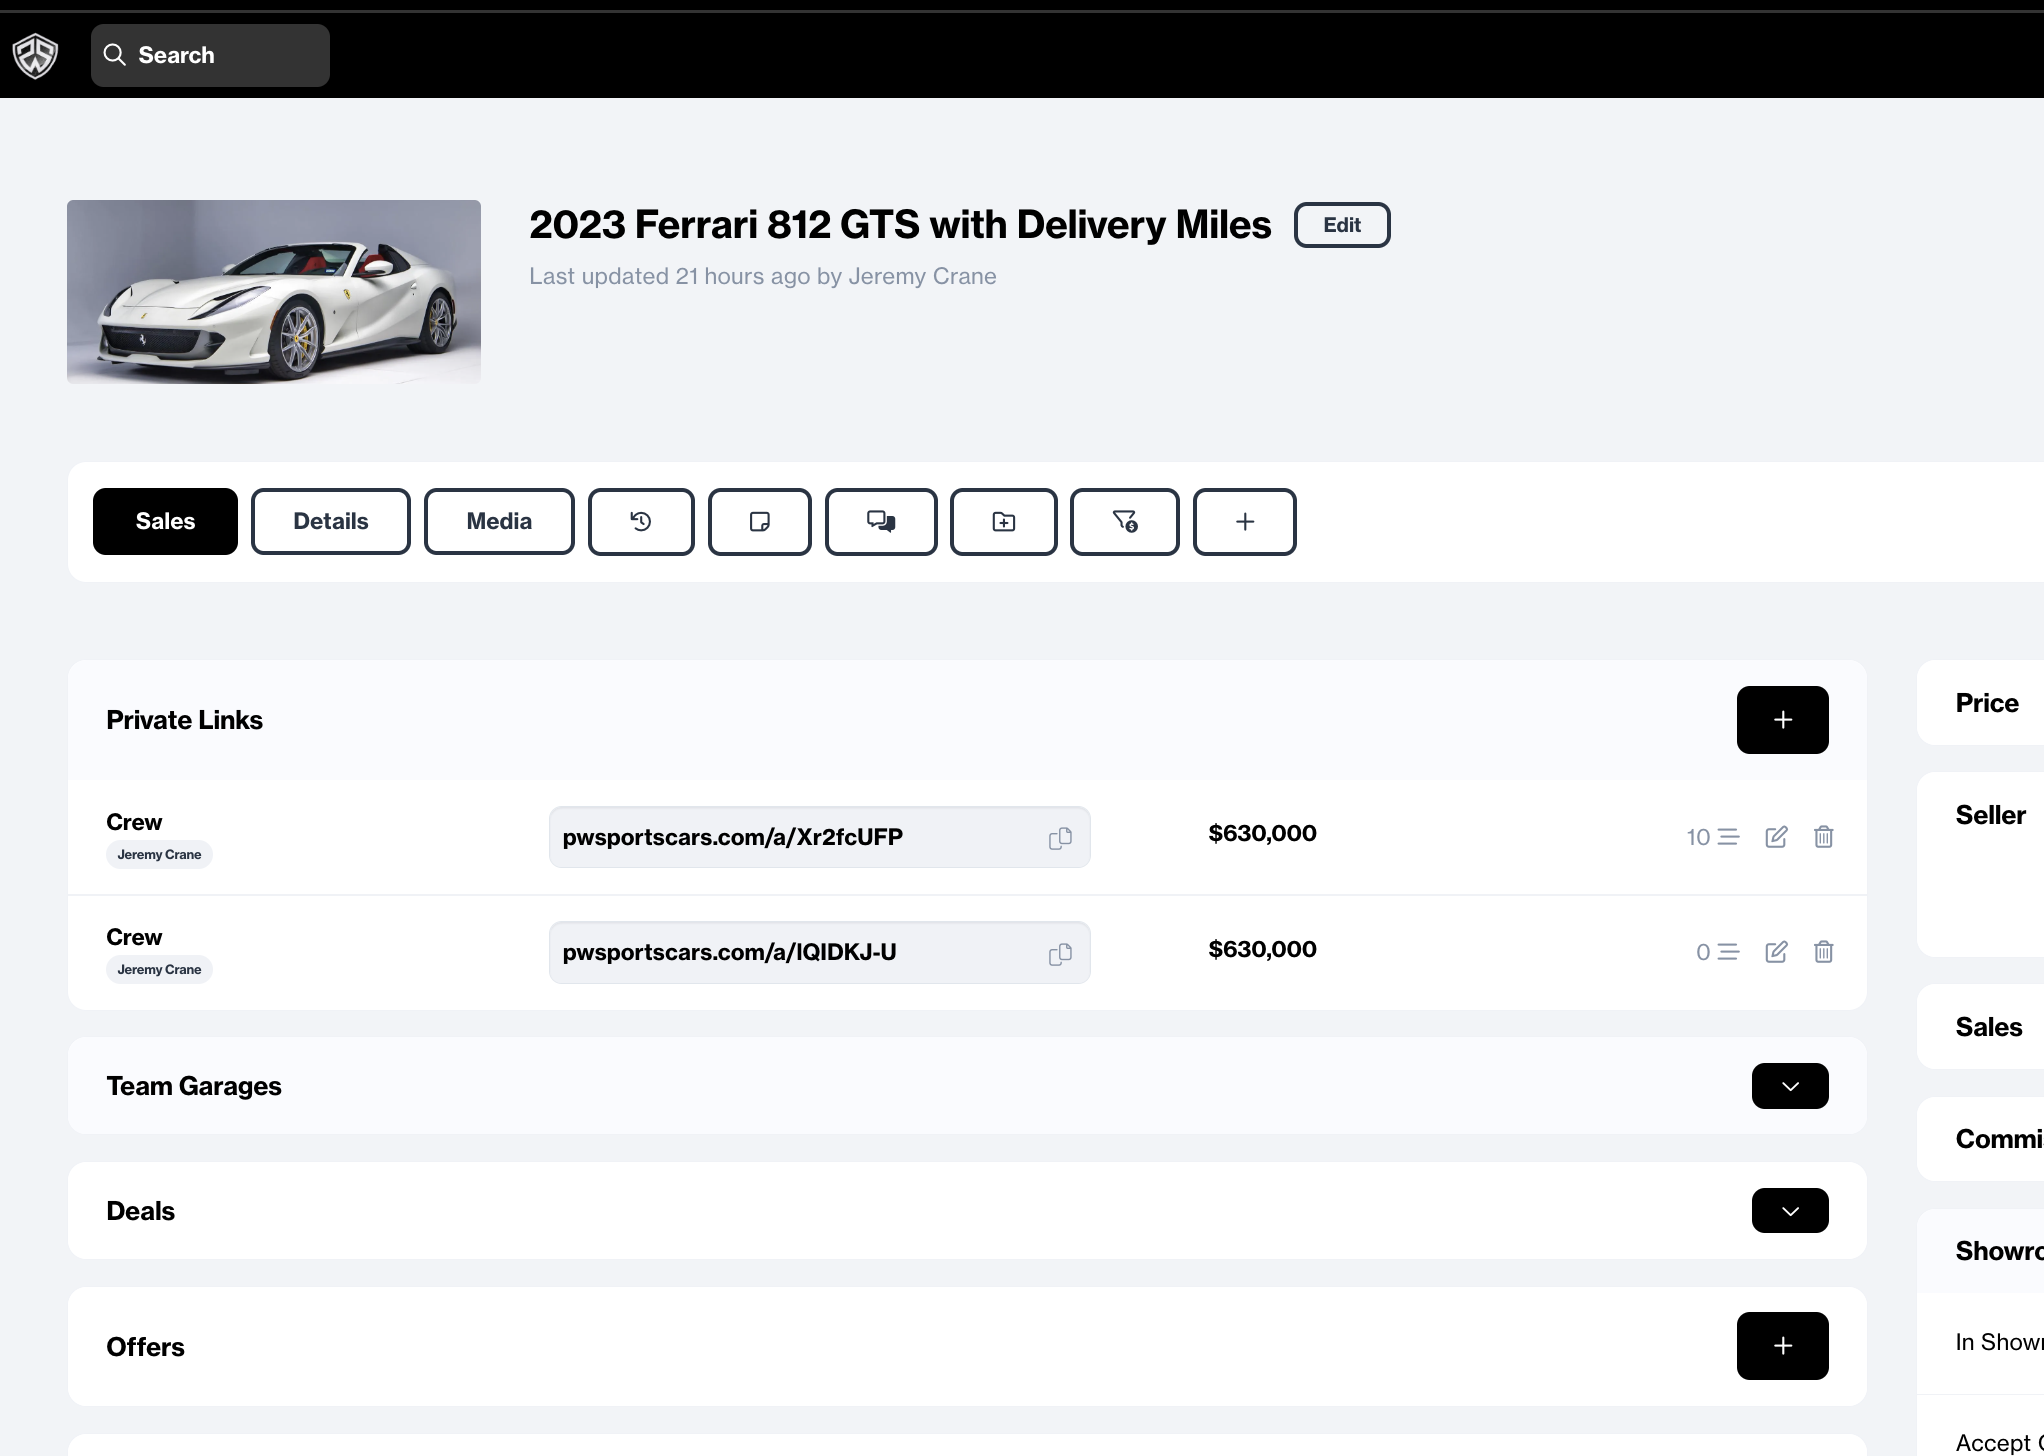This screenshot has width=2044, height=1456.
Task: Edit the first Crew private link
Action: click(1775, 836)
